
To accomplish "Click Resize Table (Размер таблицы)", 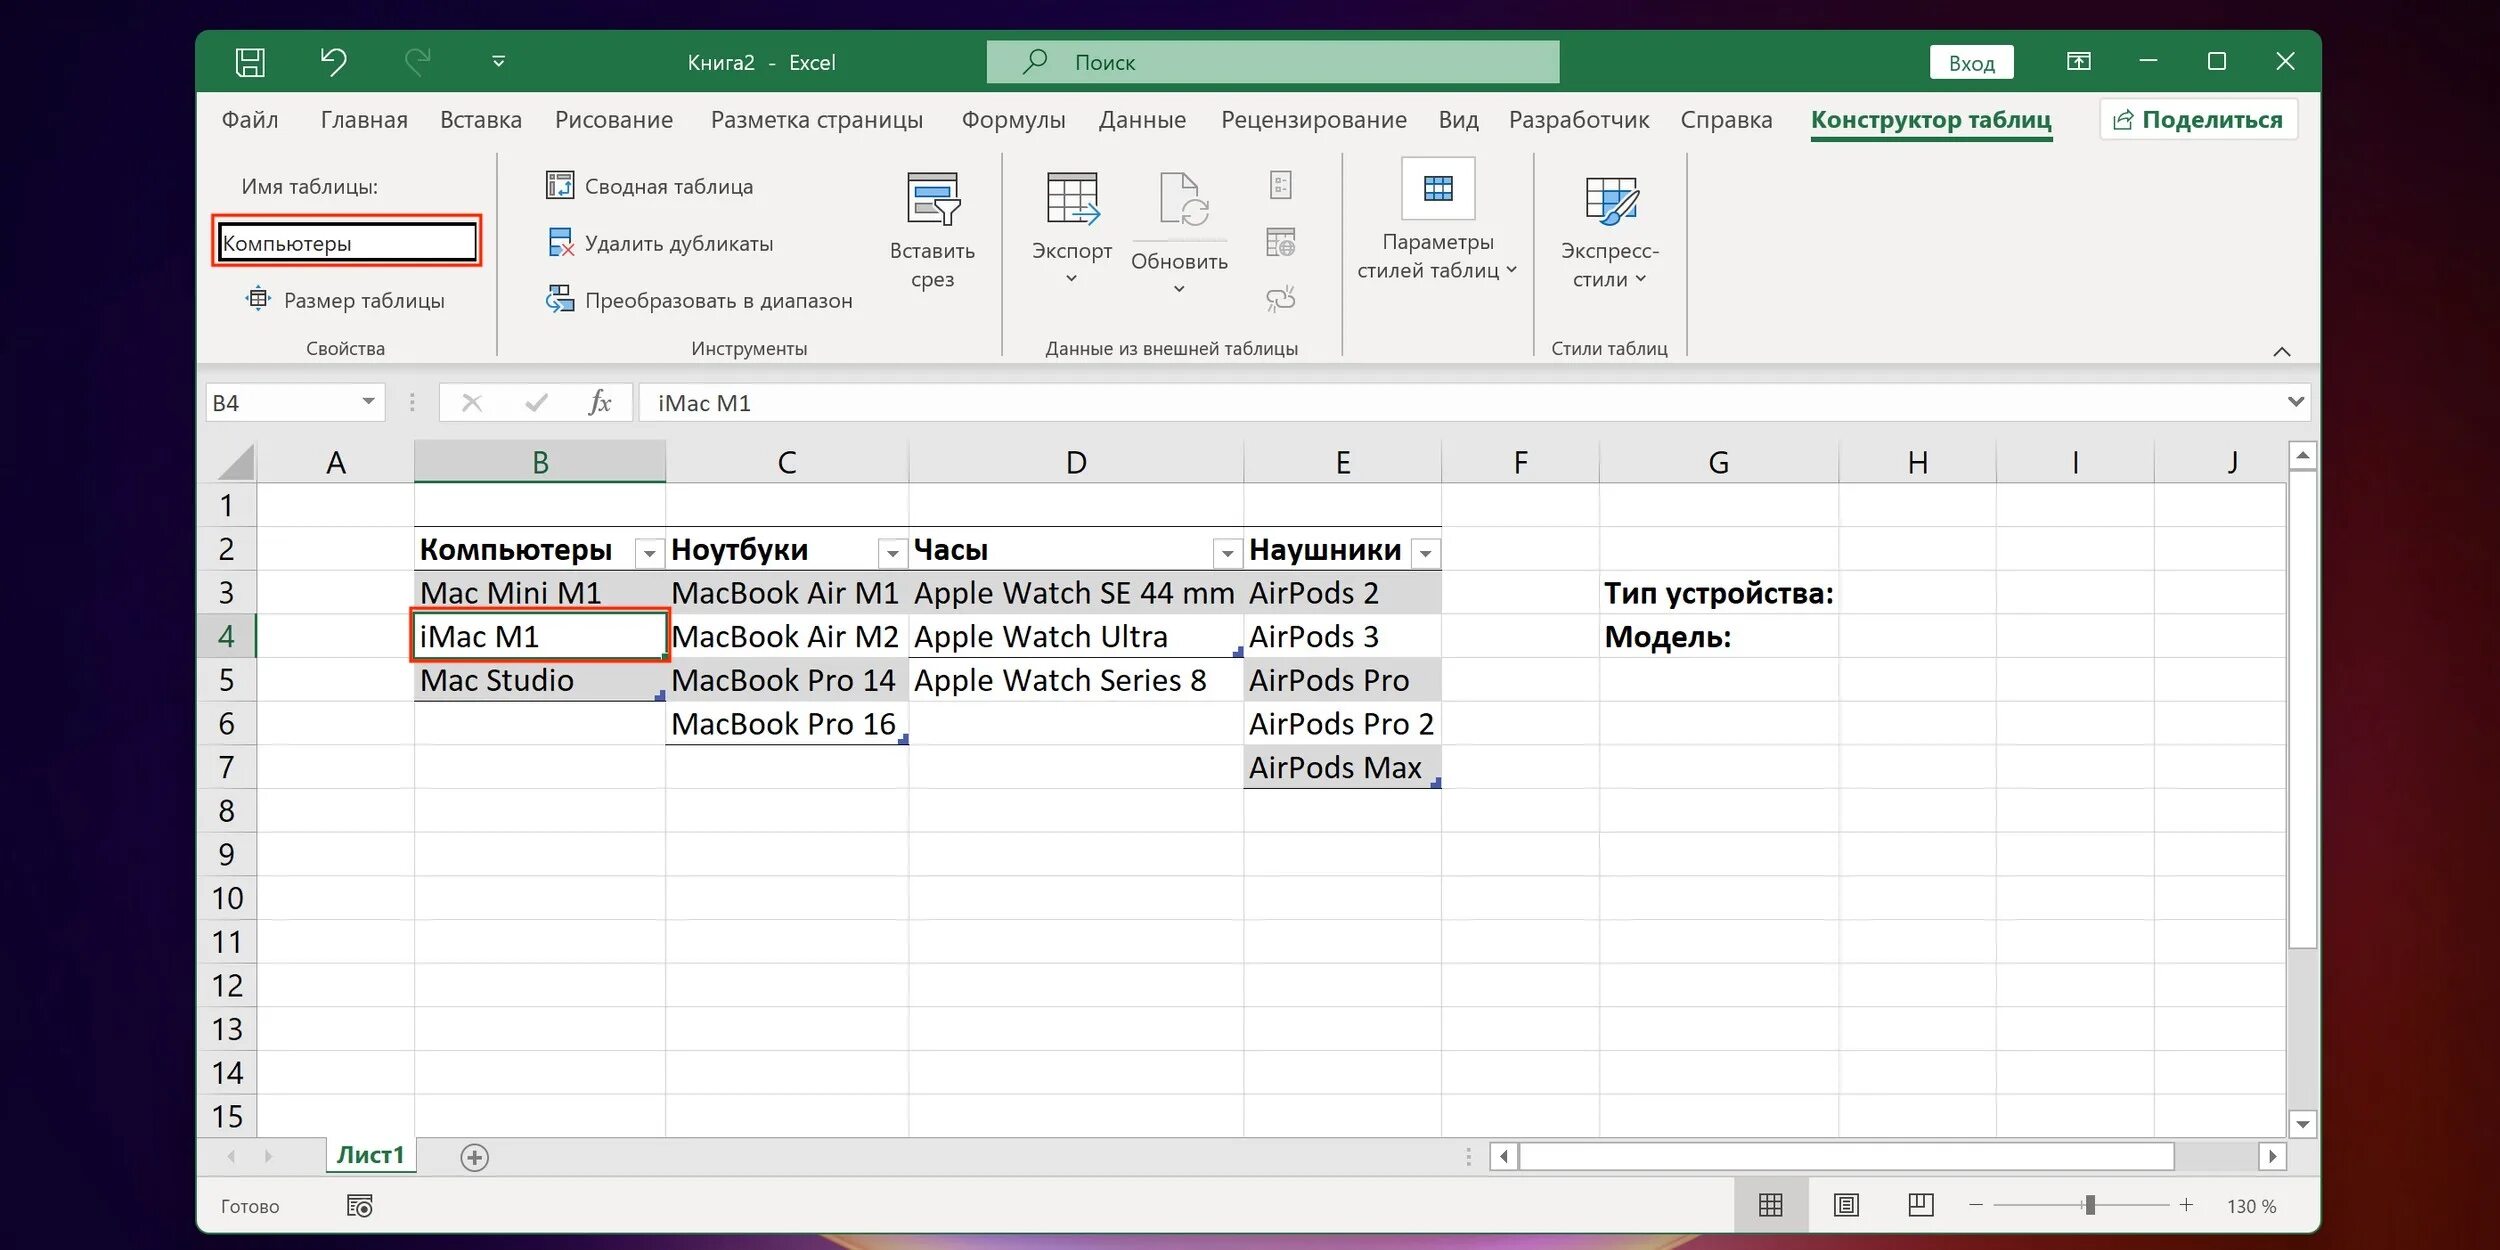I will [x=346, y=300].
